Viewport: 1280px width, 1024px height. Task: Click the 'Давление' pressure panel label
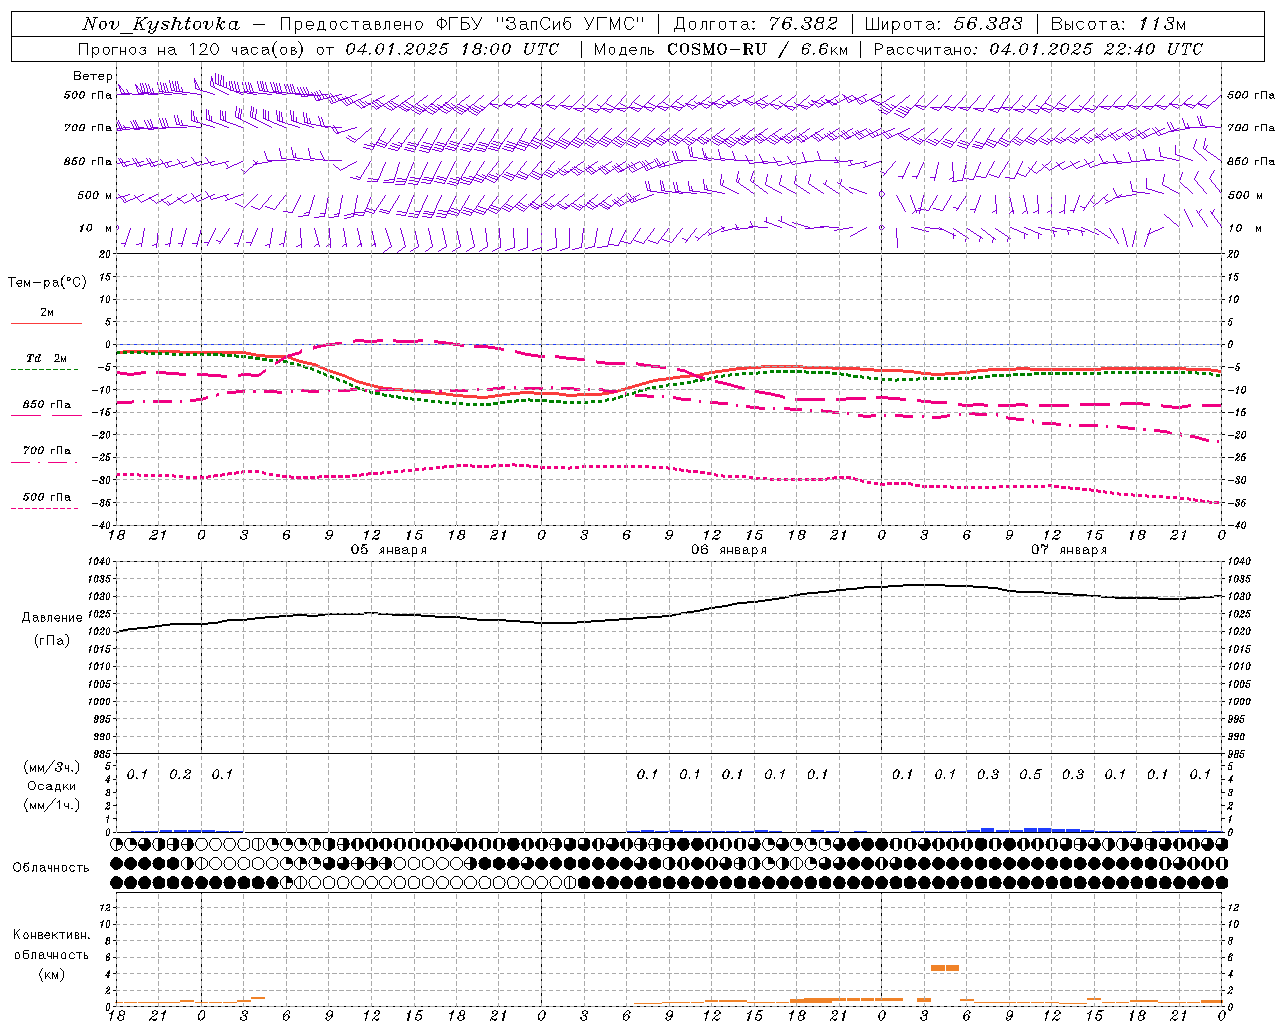52,618
